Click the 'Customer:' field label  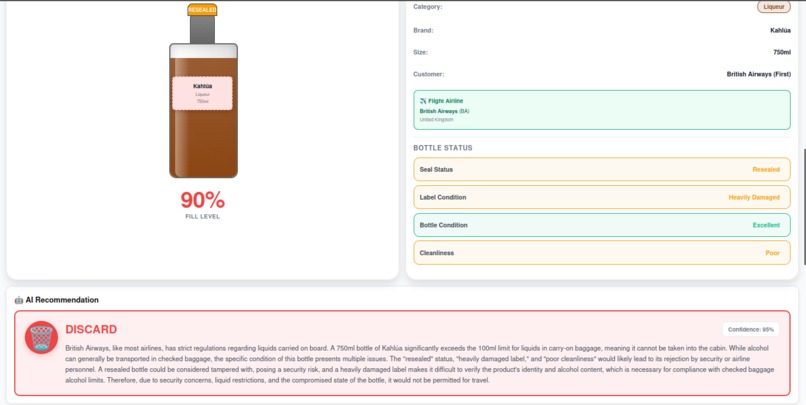[x=429, y=75]
